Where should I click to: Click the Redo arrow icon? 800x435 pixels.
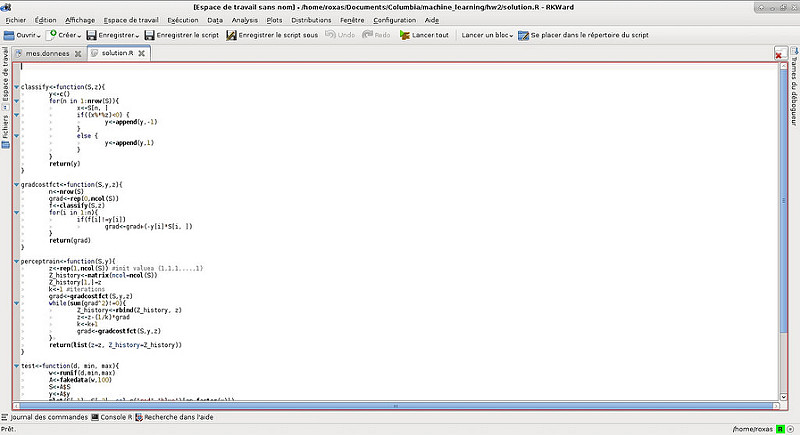tap(367, 35)
